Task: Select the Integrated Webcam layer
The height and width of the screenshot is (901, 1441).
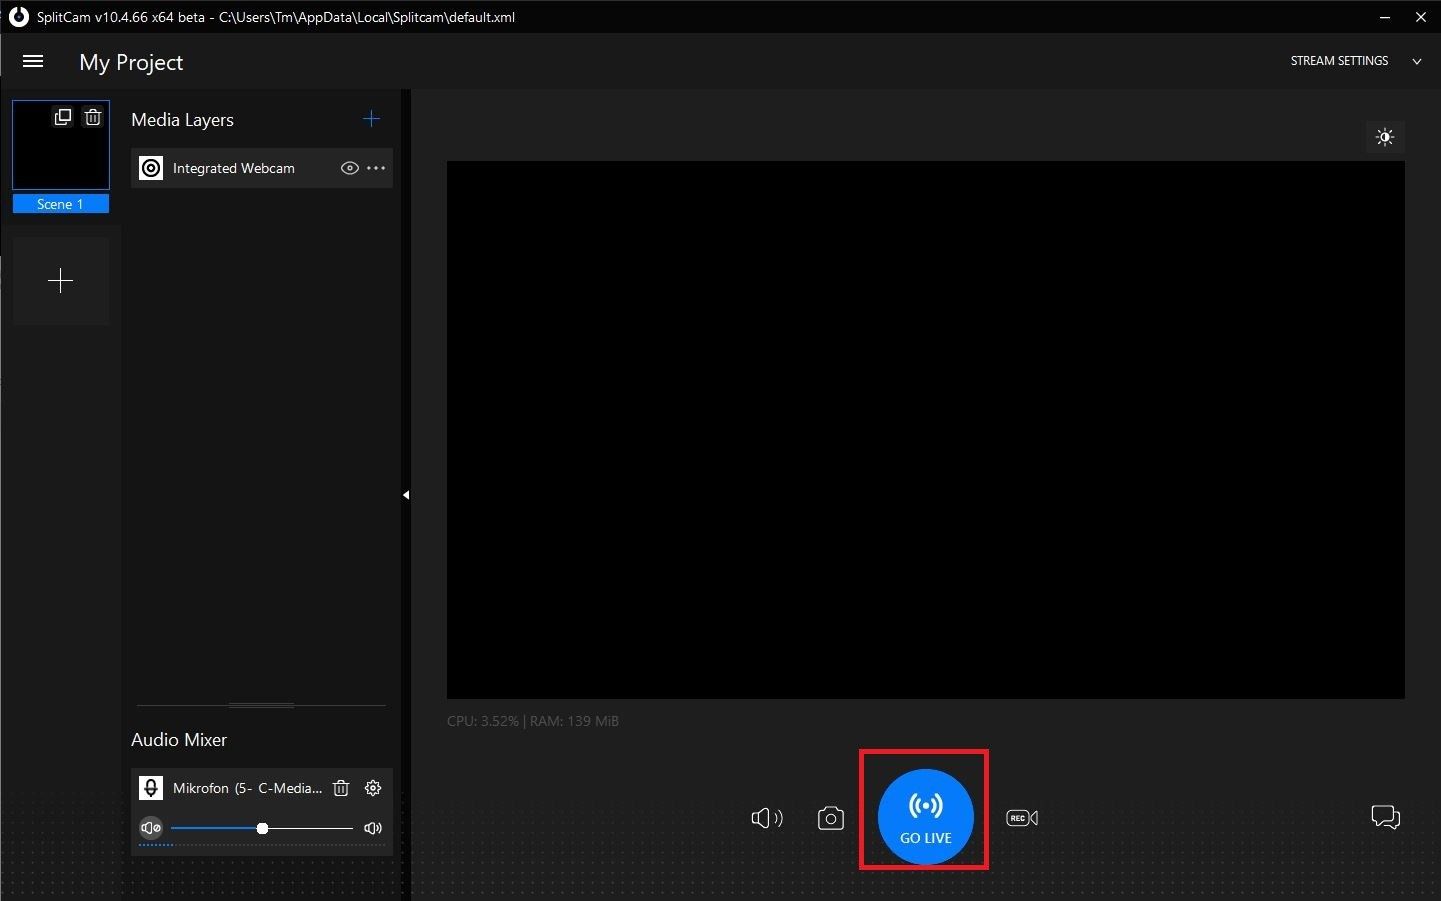Action: click(x=234, y=168)
